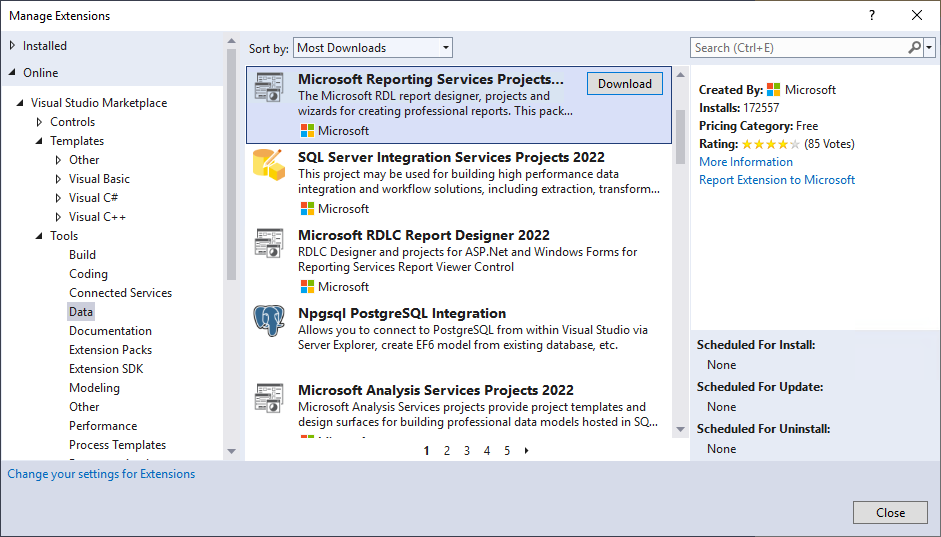Image resolution: width=941 pixels, height=537 pixels.
Task: Click the Installs: 172557 text
Action: point(739,108)
